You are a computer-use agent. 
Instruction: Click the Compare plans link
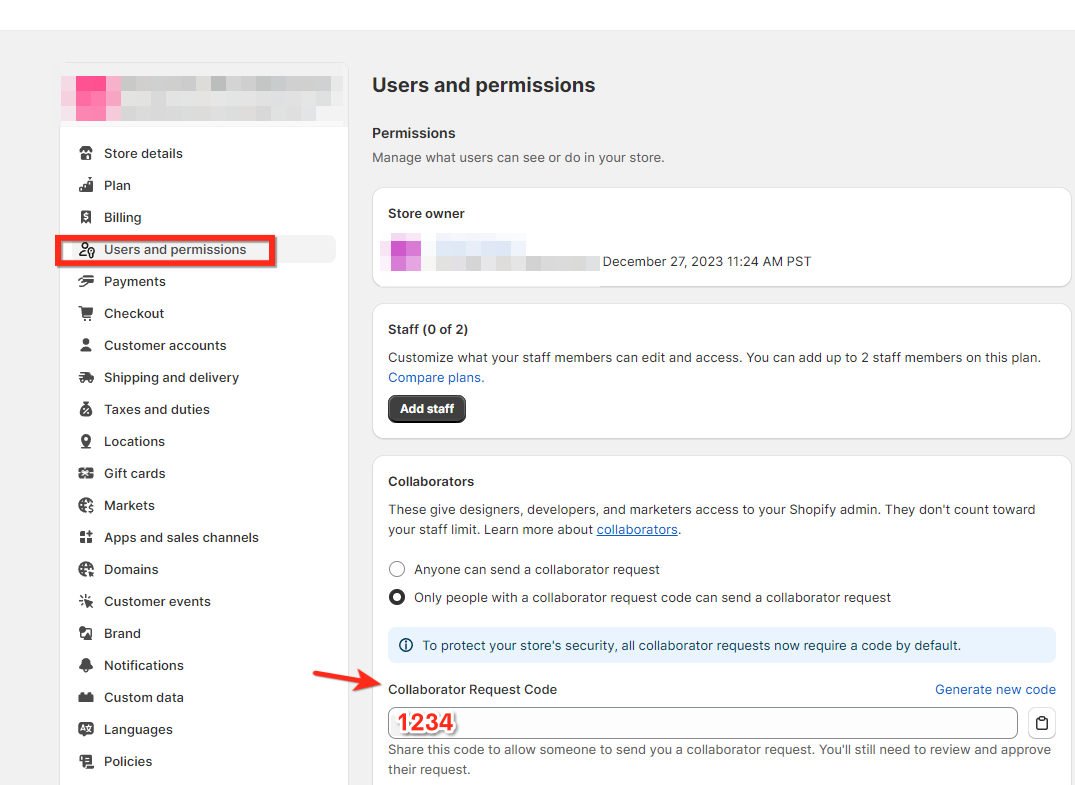click(435, 377)
